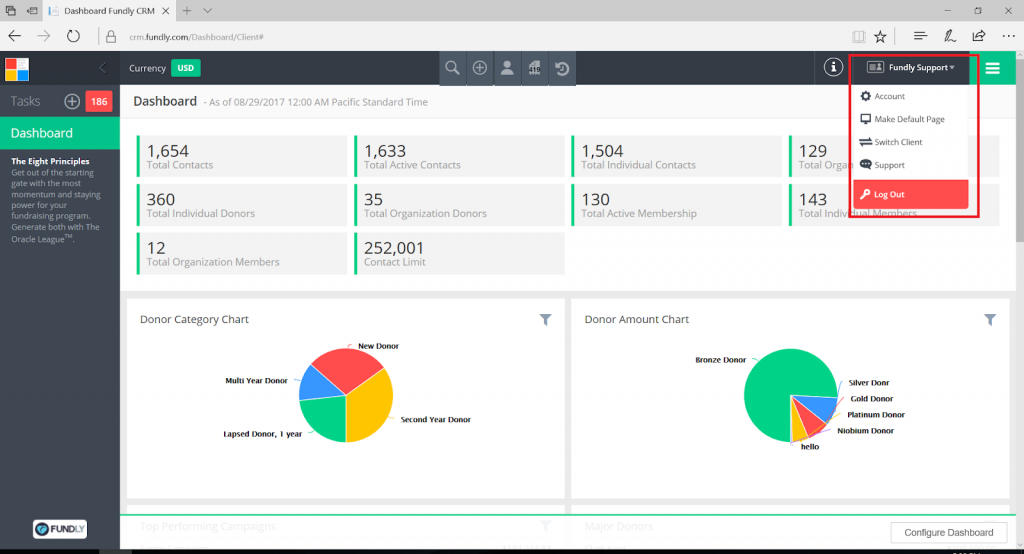Click the colorful app logo
Viewport: 1024px width, 554px height.
point(17,69)
